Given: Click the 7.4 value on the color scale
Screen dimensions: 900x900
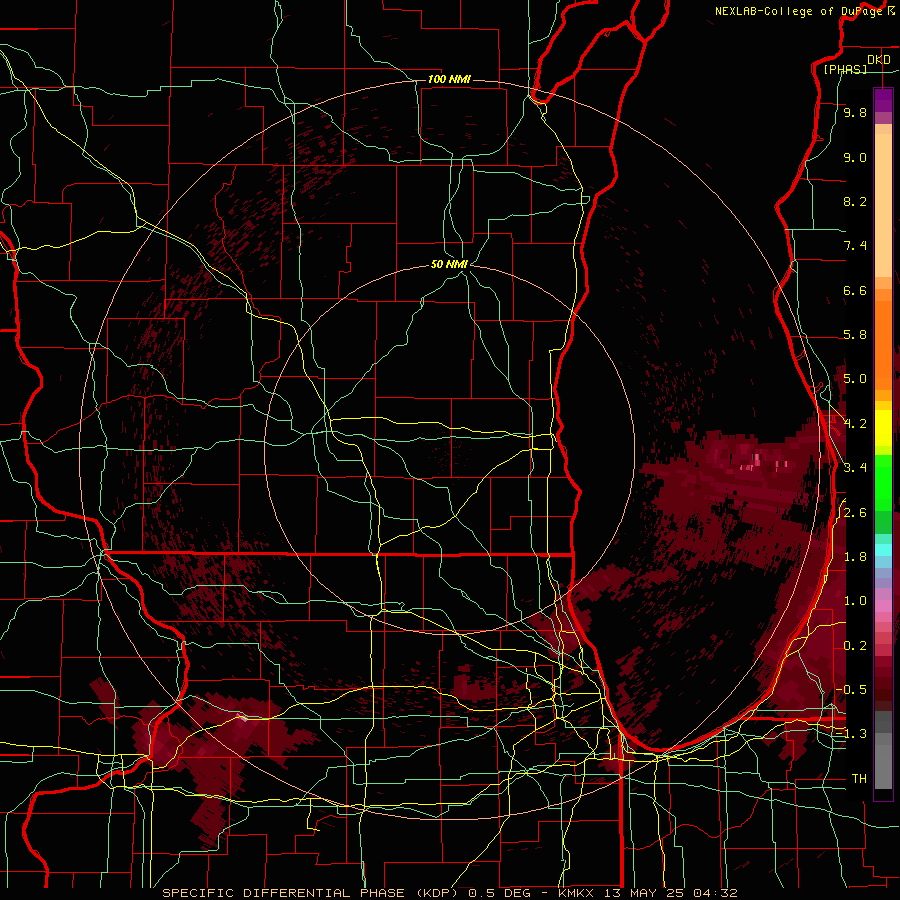Looking at the screenshot, I should click(x=855, y=246).
